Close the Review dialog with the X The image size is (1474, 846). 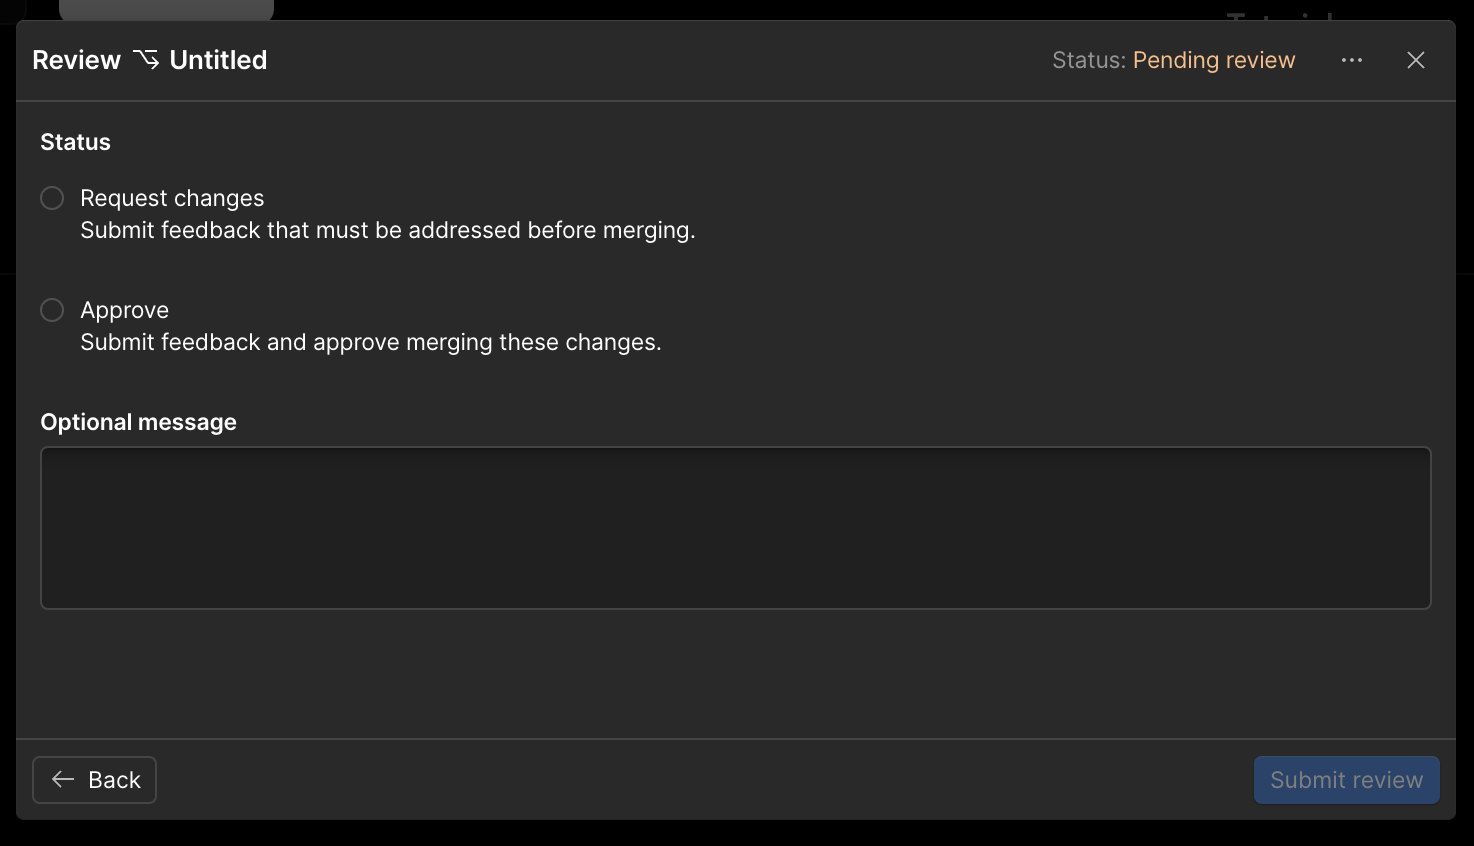point(1416,60)
